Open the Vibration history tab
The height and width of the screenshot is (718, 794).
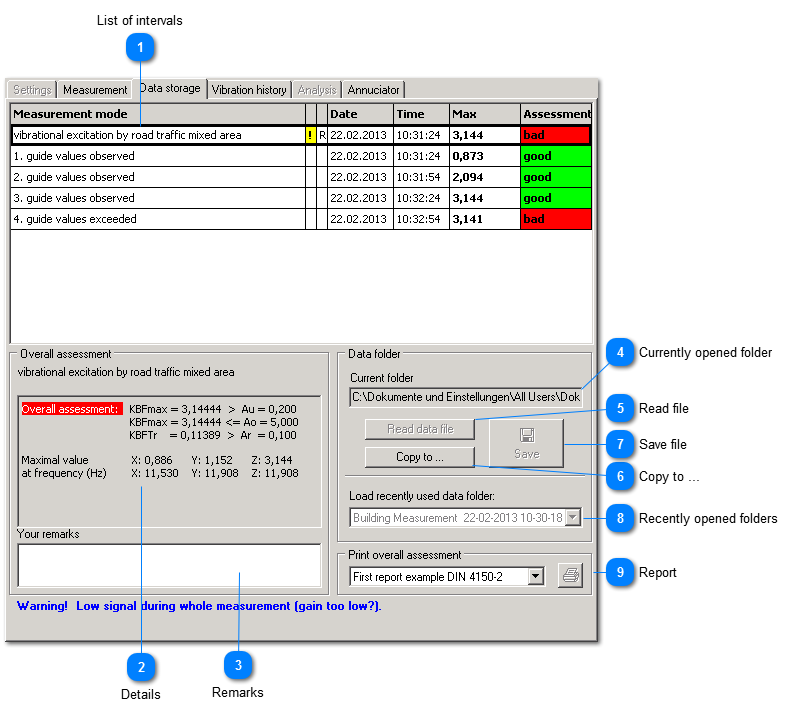click(249, 90)
